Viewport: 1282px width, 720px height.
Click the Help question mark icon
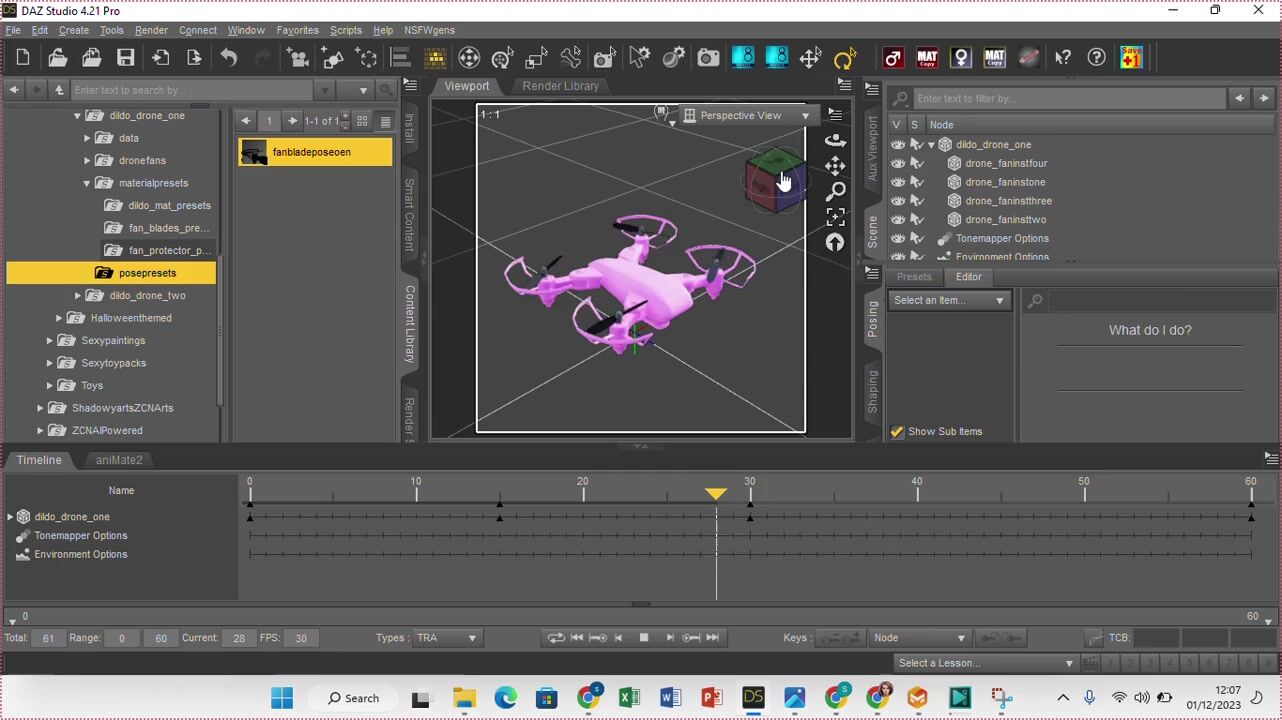click(1097, 58)
